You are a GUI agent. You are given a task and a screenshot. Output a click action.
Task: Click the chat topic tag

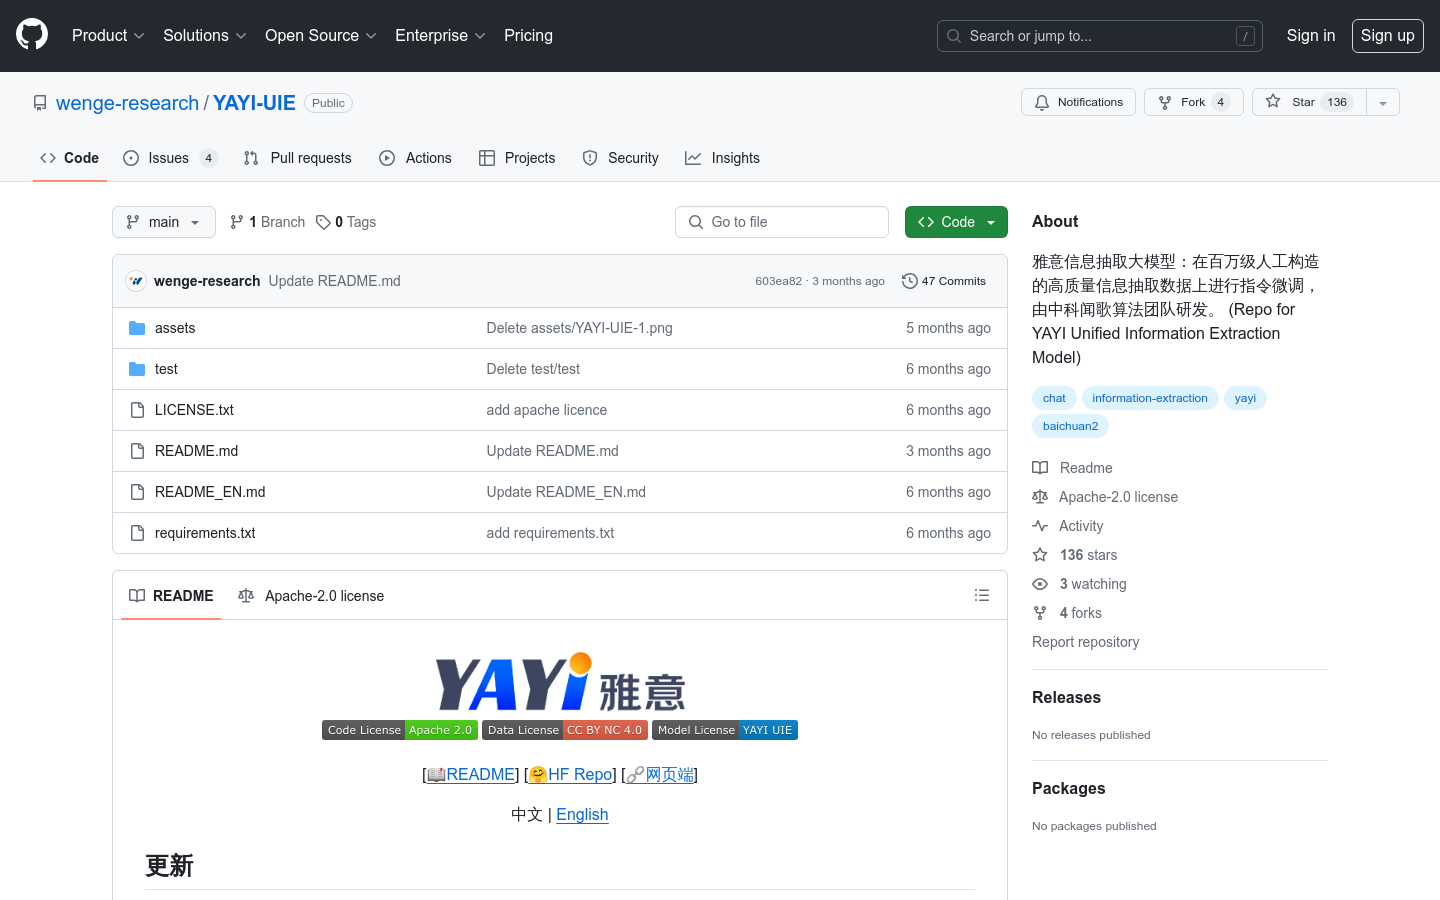click(x=1054, y=398)
